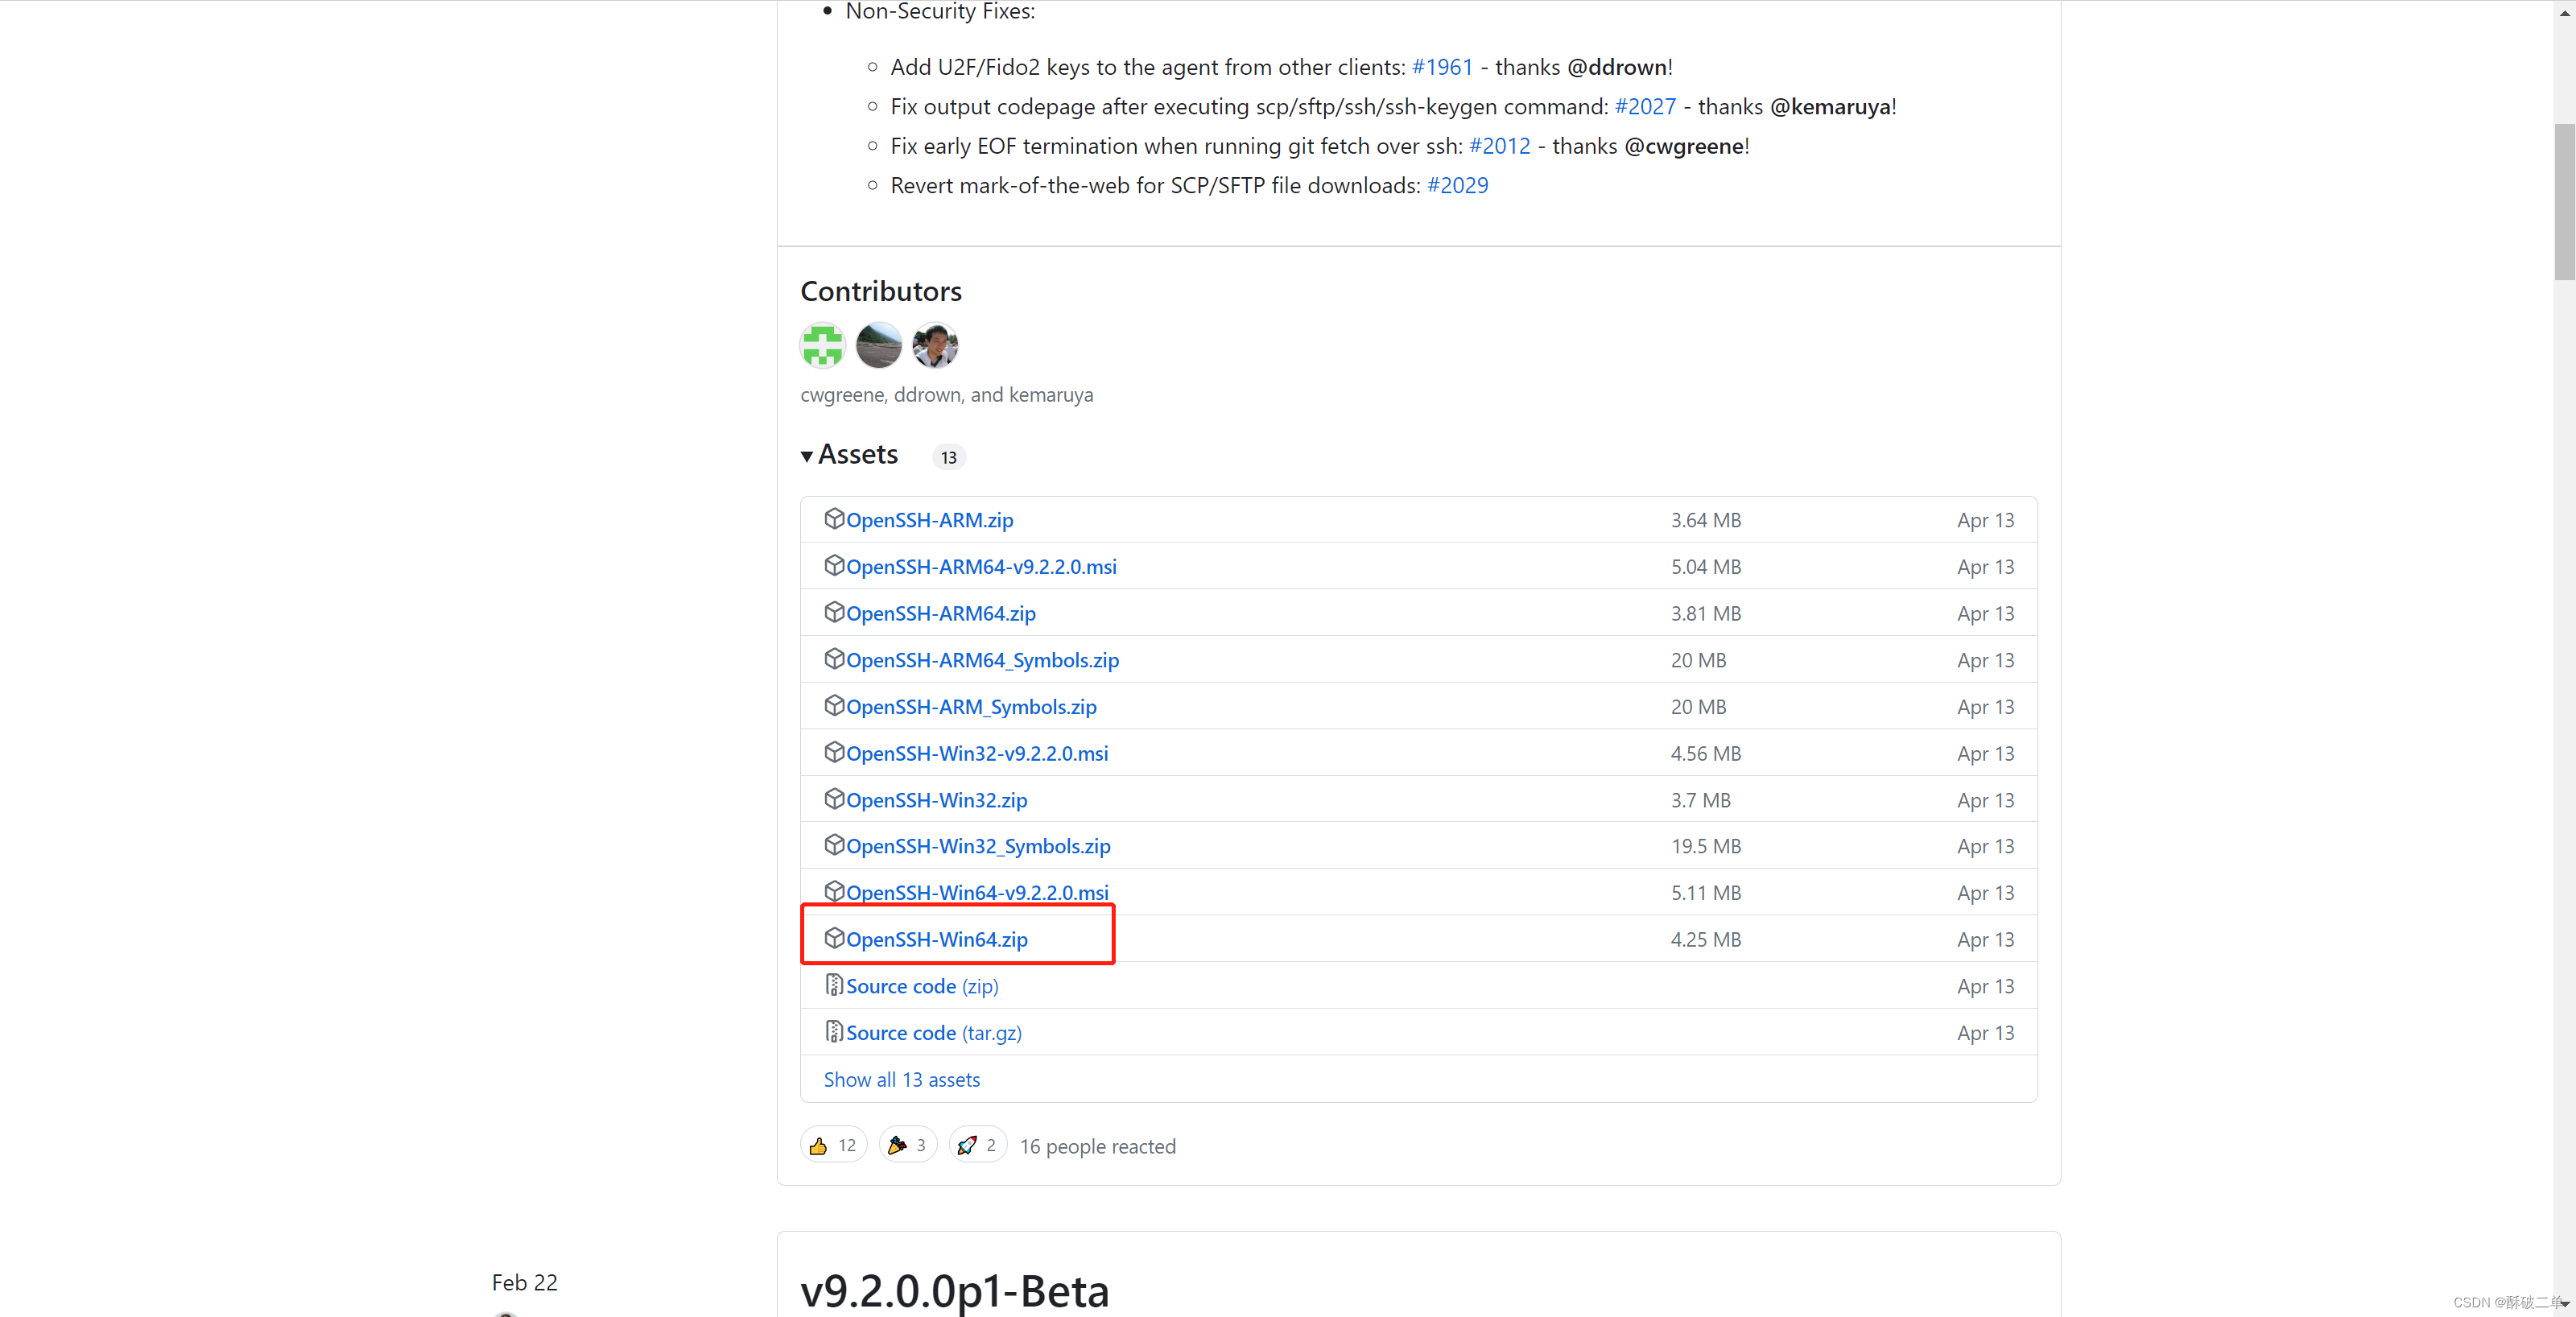Download OpenSSH-Win64.zip

936,940
